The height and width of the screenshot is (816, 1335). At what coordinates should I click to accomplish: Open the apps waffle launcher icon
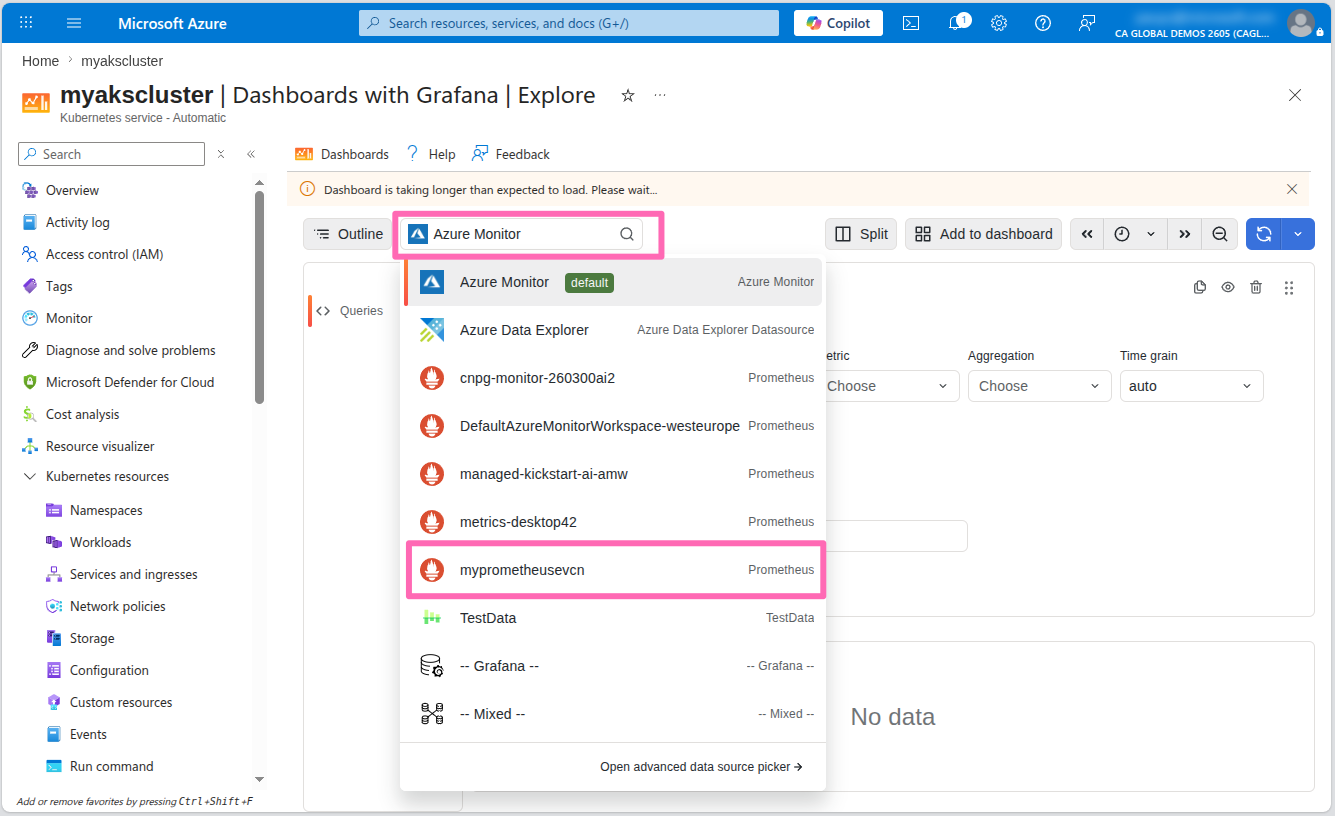tap(26, 23)
